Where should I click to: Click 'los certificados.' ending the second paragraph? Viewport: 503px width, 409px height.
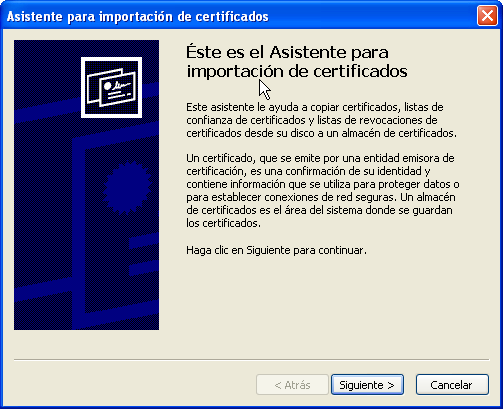coord(223,223)
